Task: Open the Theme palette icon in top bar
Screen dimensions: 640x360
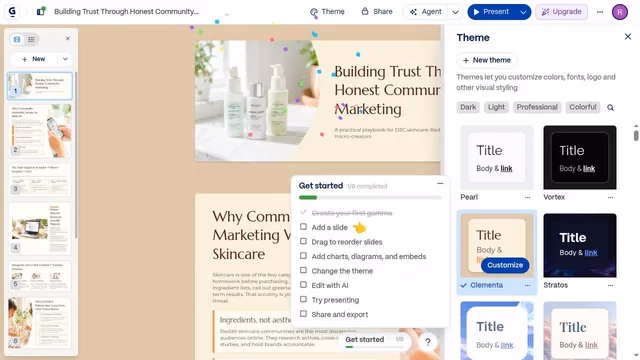Action: 314,12
